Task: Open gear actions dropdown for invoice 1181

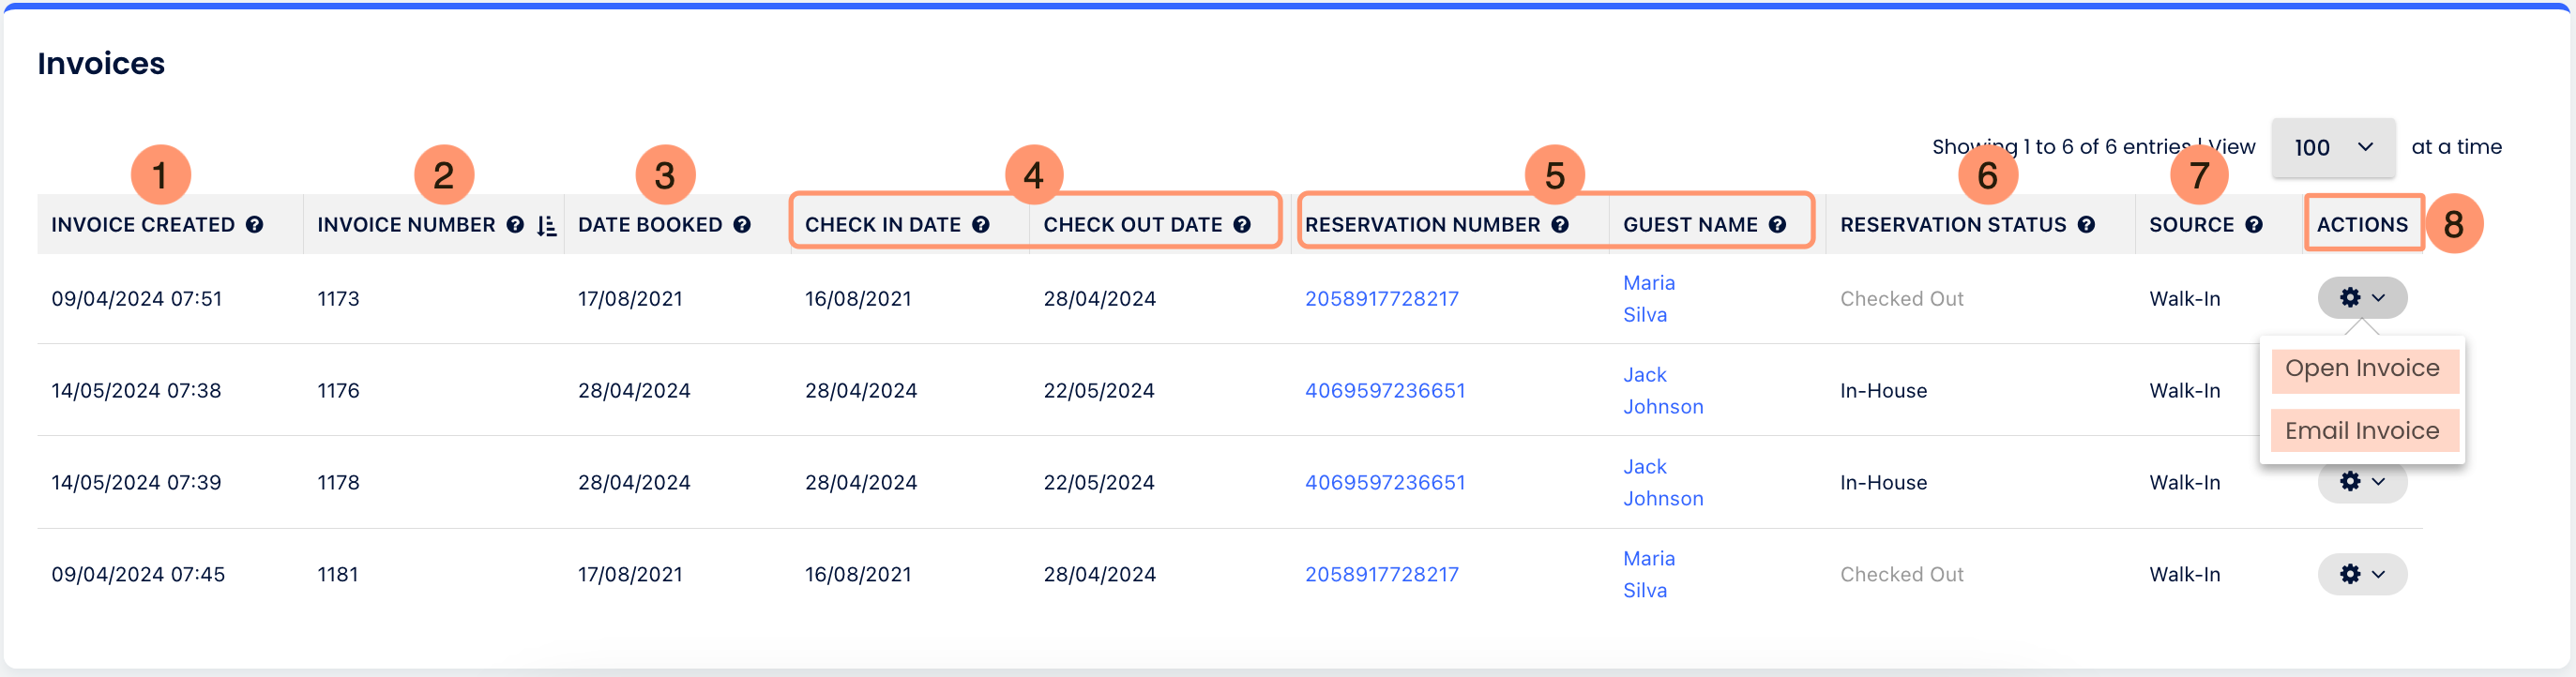Action: click(2362, 574)
